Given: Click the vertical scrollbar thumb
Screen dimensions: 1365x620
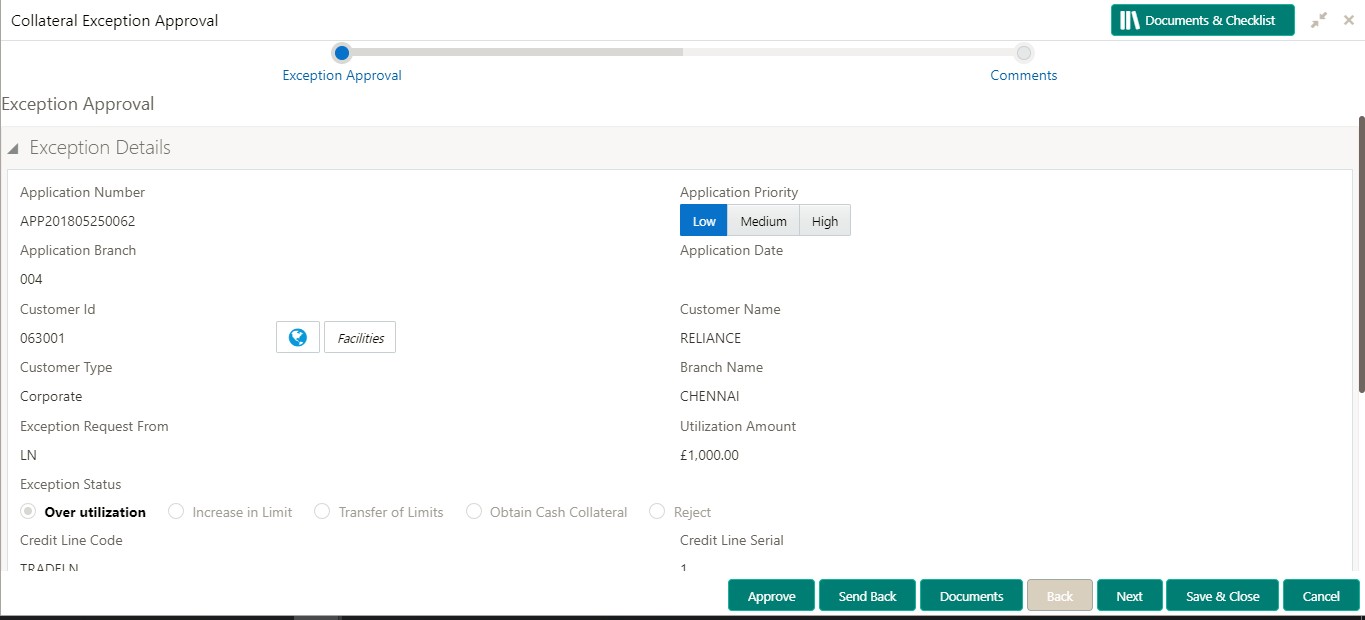Looking at the screenshot, I should pos(1361,255).
